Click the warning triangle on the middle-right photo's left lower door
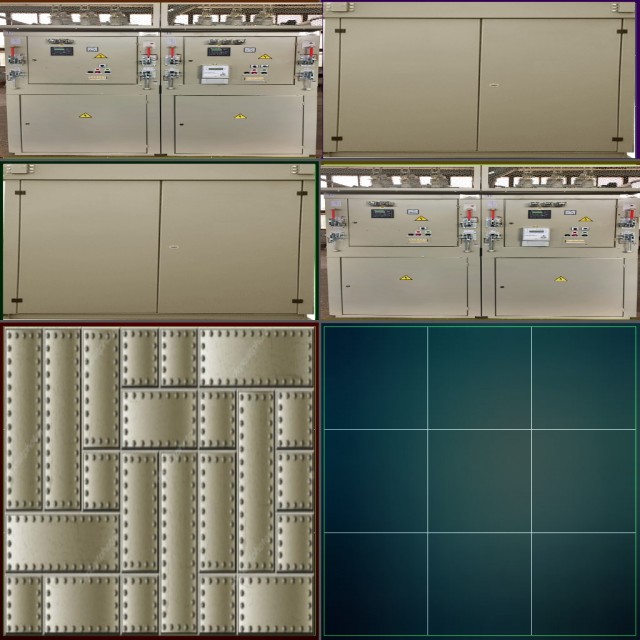The height and width of the screenshot is (640, 640). tap(405, 278)
